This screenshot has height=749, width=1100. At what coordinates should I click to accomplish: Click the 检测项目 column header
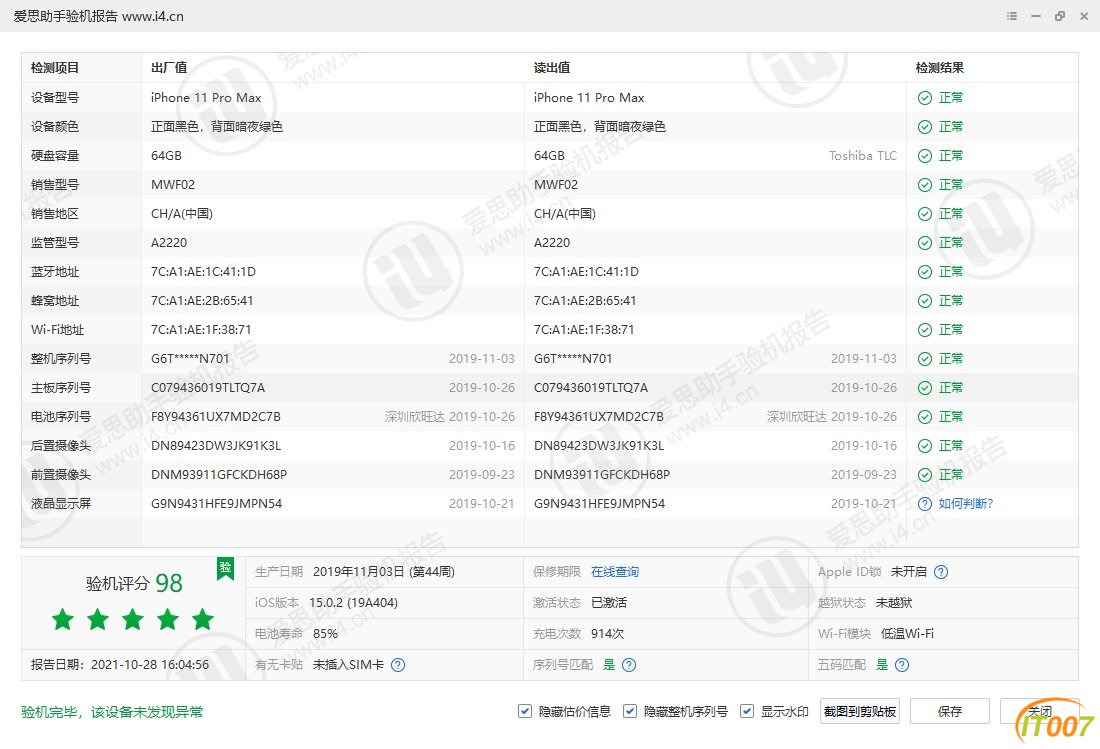click(x=55, y=68)
